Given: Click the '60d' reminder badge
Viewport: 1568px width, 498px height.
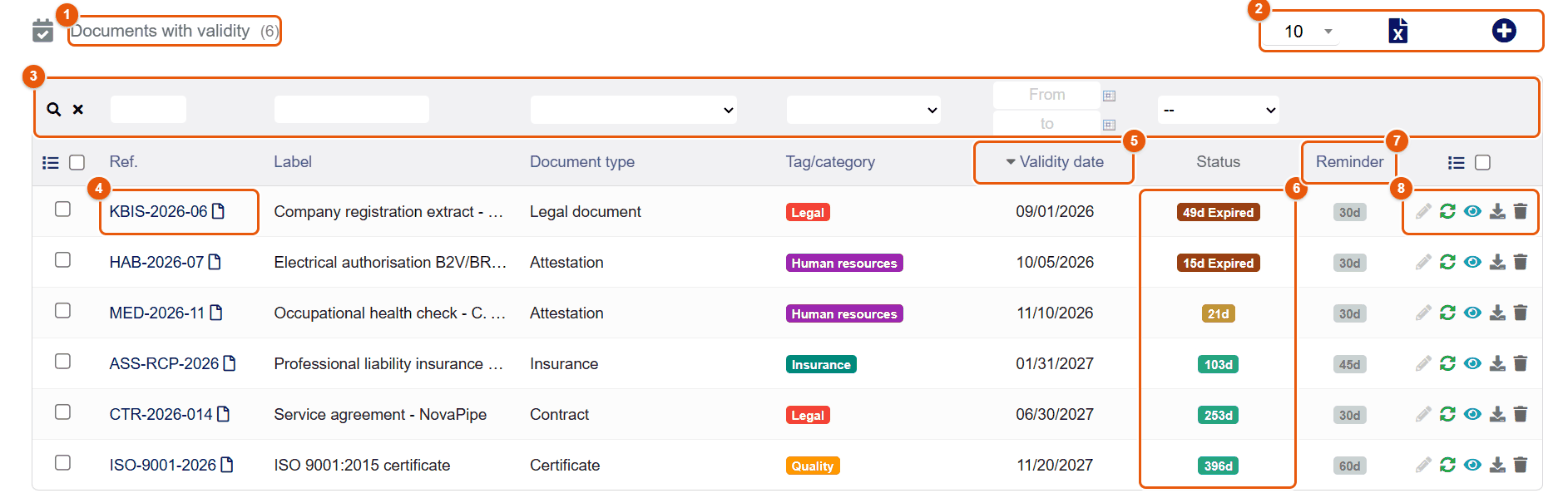Looking at the screenshot, I should [x=1350, y=465].
